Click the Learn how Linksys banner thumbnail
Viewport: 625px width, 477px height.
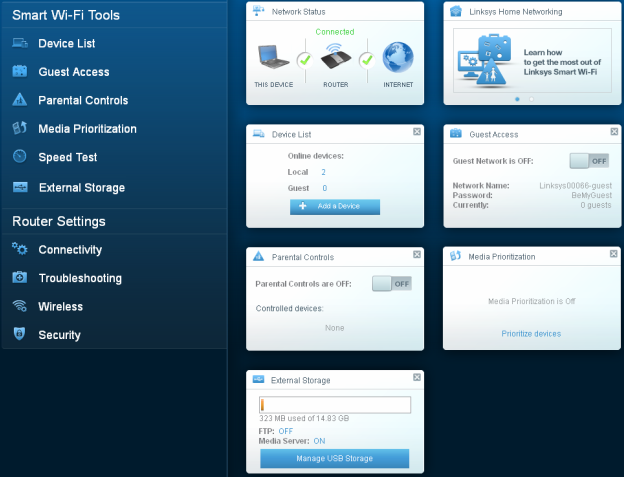tap(532, 60)
